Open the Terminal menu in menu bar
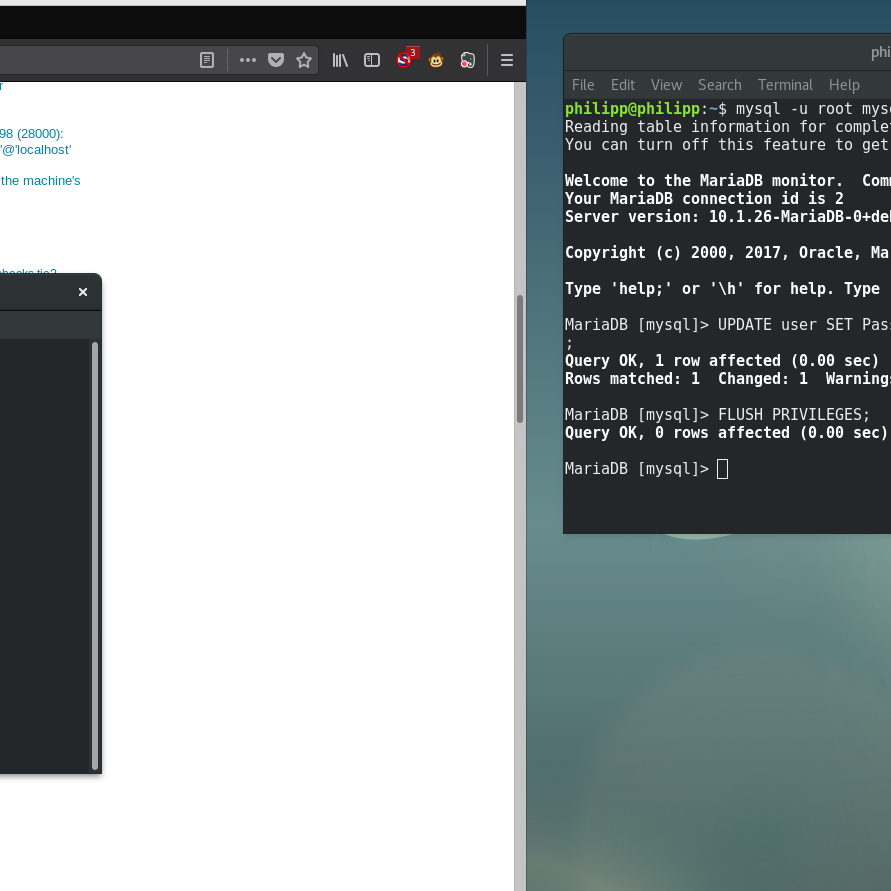The width and height of the screenshot is (891, 891). pyautogui.click(x=785, y=85)
